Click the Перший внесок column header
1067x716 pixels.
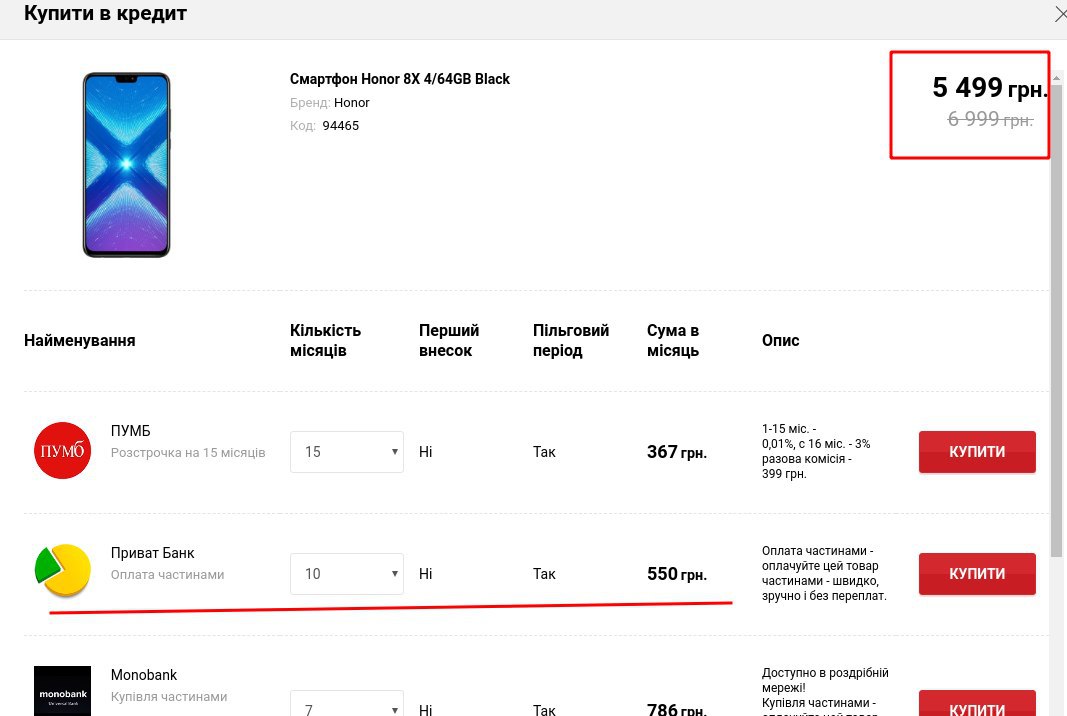click(x=449, y=340)
